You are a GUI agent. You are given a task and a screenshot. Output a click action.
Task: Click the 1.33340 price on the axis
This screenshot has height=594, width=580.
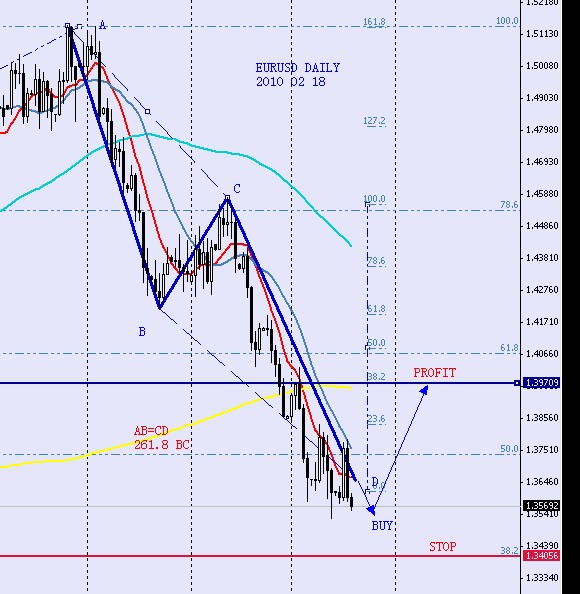pyautogui.click(x=542, y=578)
